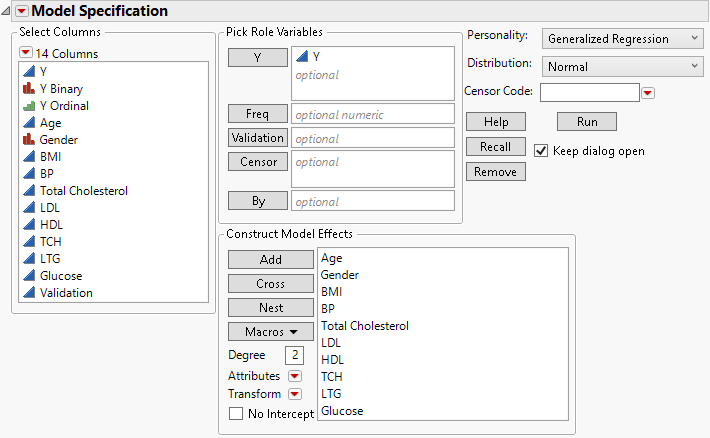This screenshot has height=438, width=710.
Task: Click the red triangle beside Censor Code field
Action: click(x=648, y=93)
